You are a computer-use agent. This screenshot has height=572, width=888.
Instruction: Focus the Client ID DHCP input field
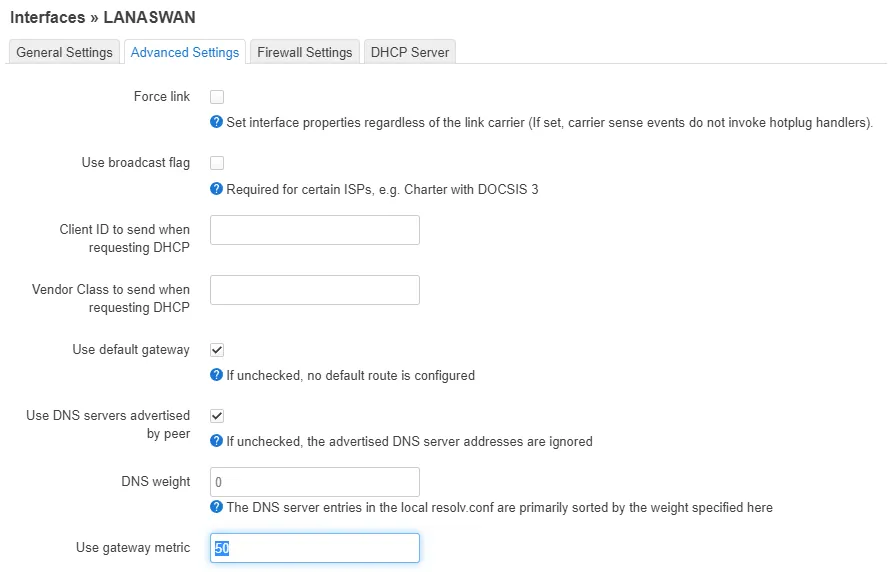click(315, 230)
